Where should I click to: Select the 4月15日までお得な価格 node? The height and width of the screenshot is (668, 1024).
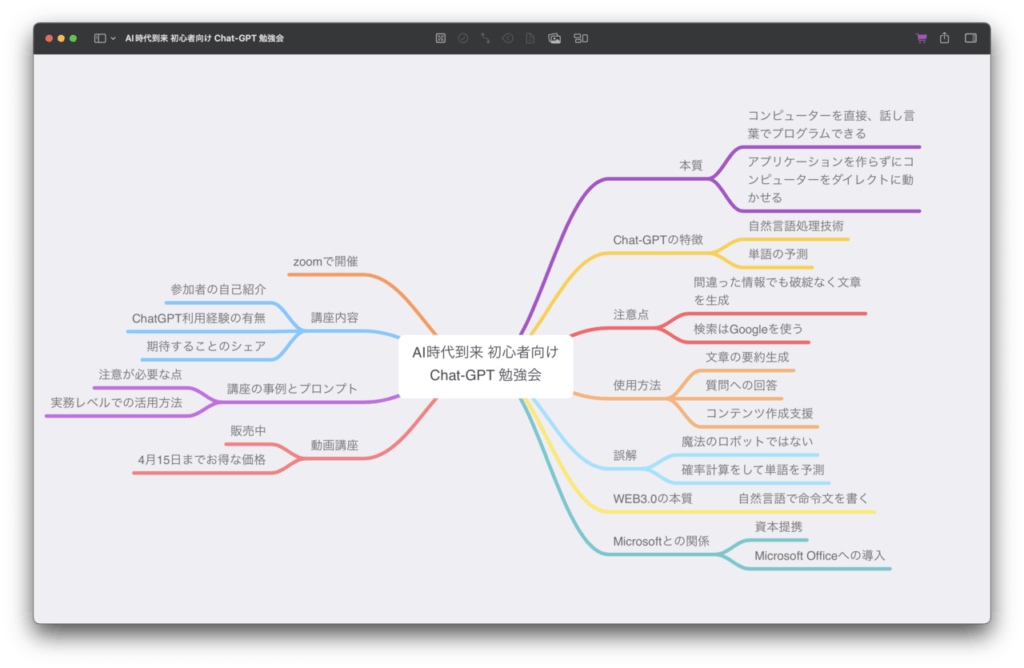pos(202,460)
